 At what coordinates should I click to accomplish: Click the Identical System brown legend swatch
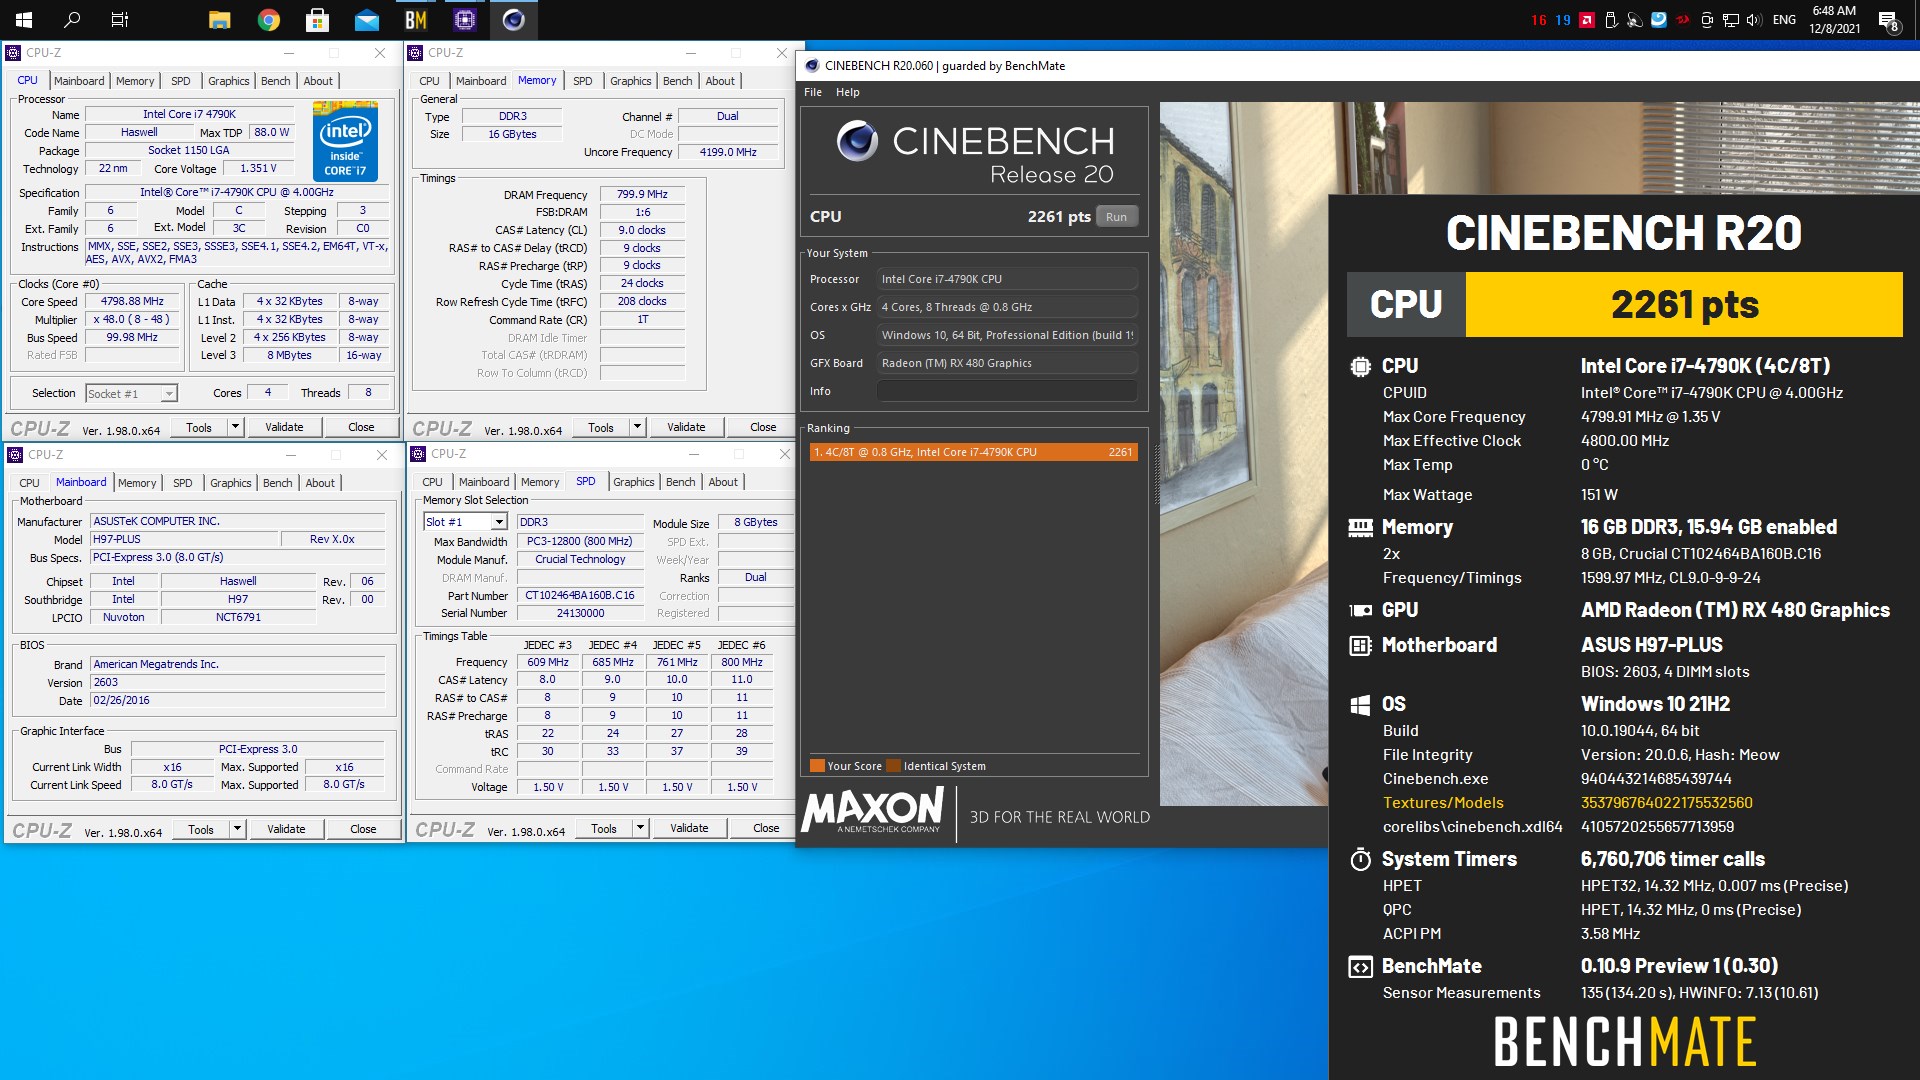[894, 766]
